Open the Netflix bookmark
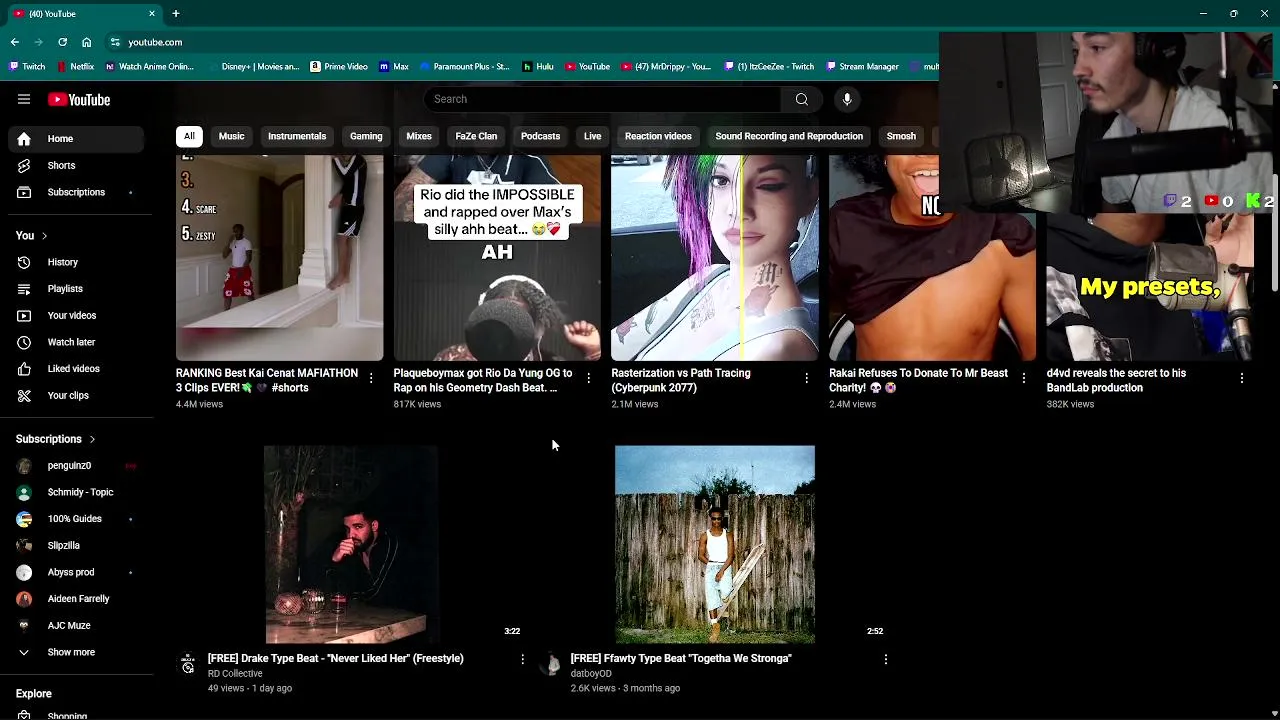The image size is (1280, 720). pos(75,67)
